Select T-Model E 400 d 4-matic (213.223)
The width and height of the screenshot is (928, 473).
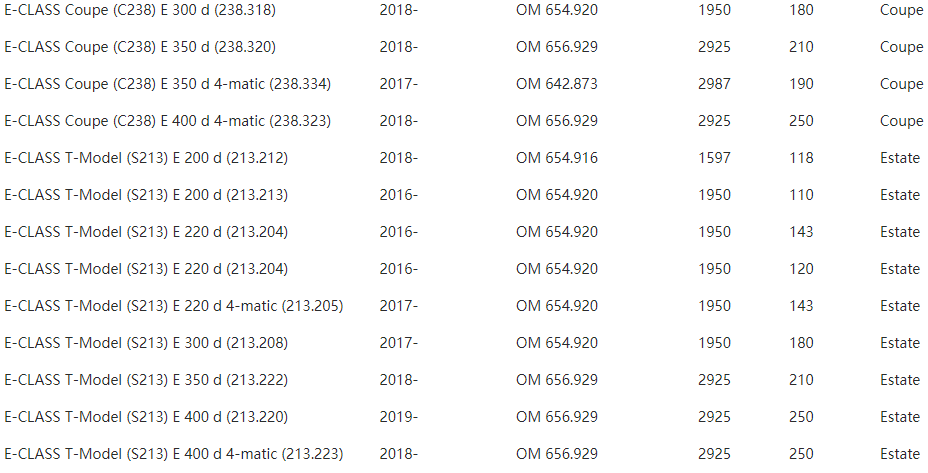tap(173, 454)
